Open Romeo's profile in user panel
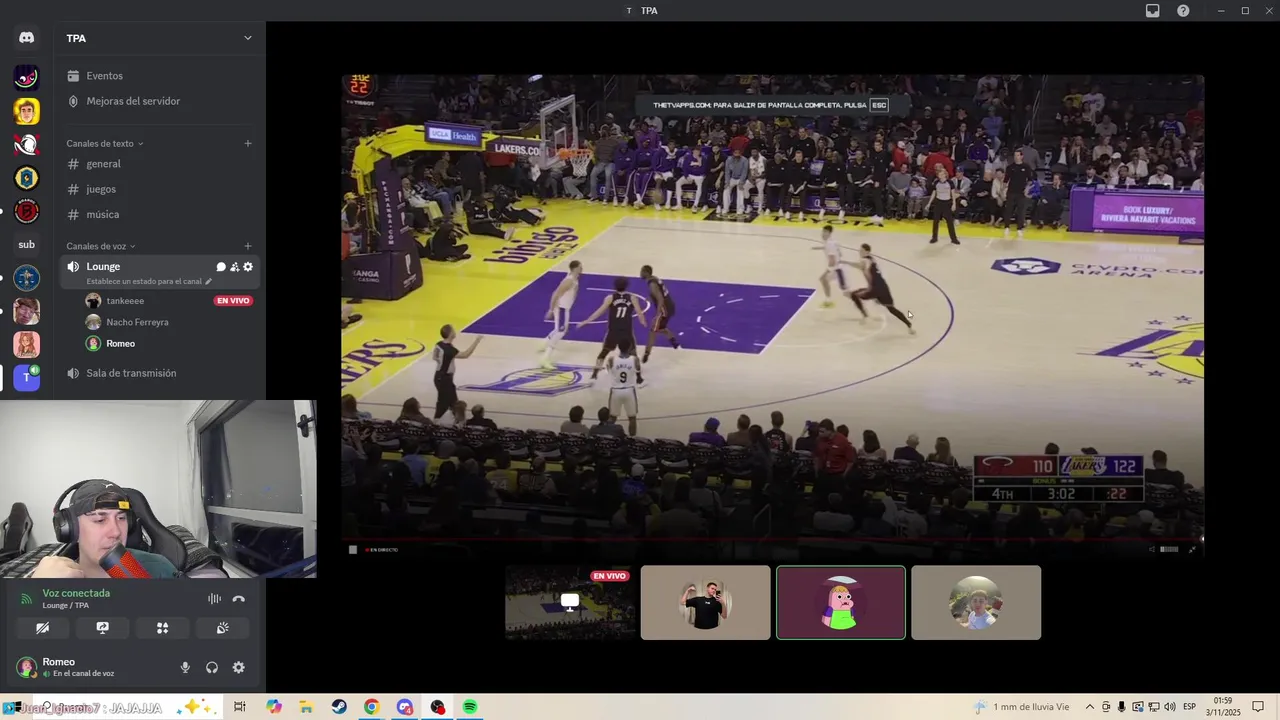This screenshot has width=1280, height=720. tap(67, 667)
